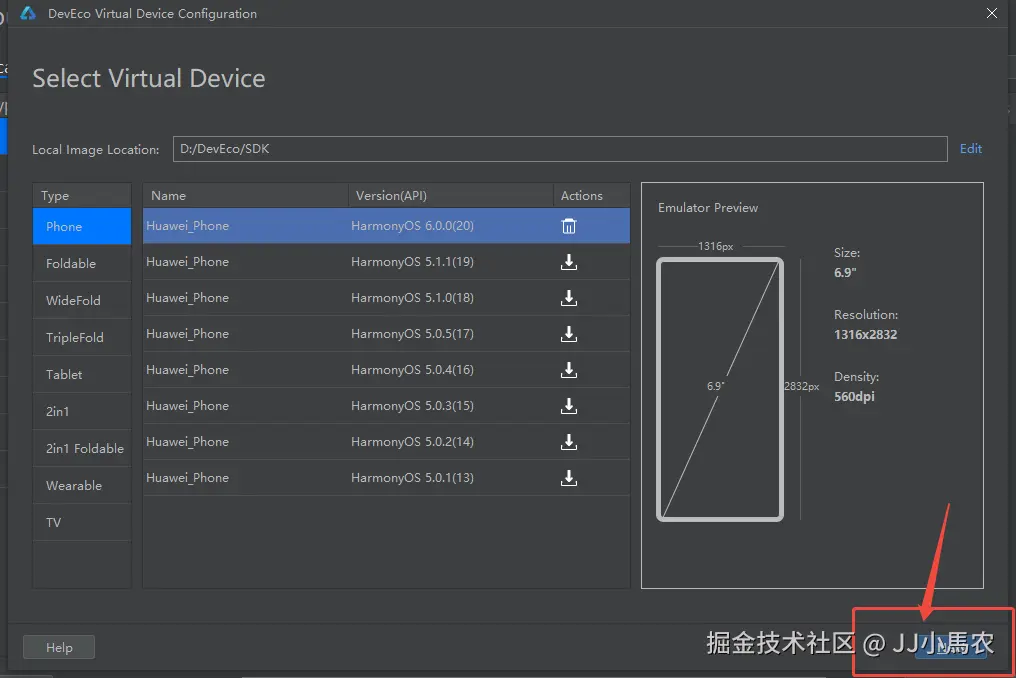Viewport: 1016px width, 678px height.
Task: Select Huawei_Phone row for HarmonyOS 5.0.1(13)
Action: [x=386, y=478]
